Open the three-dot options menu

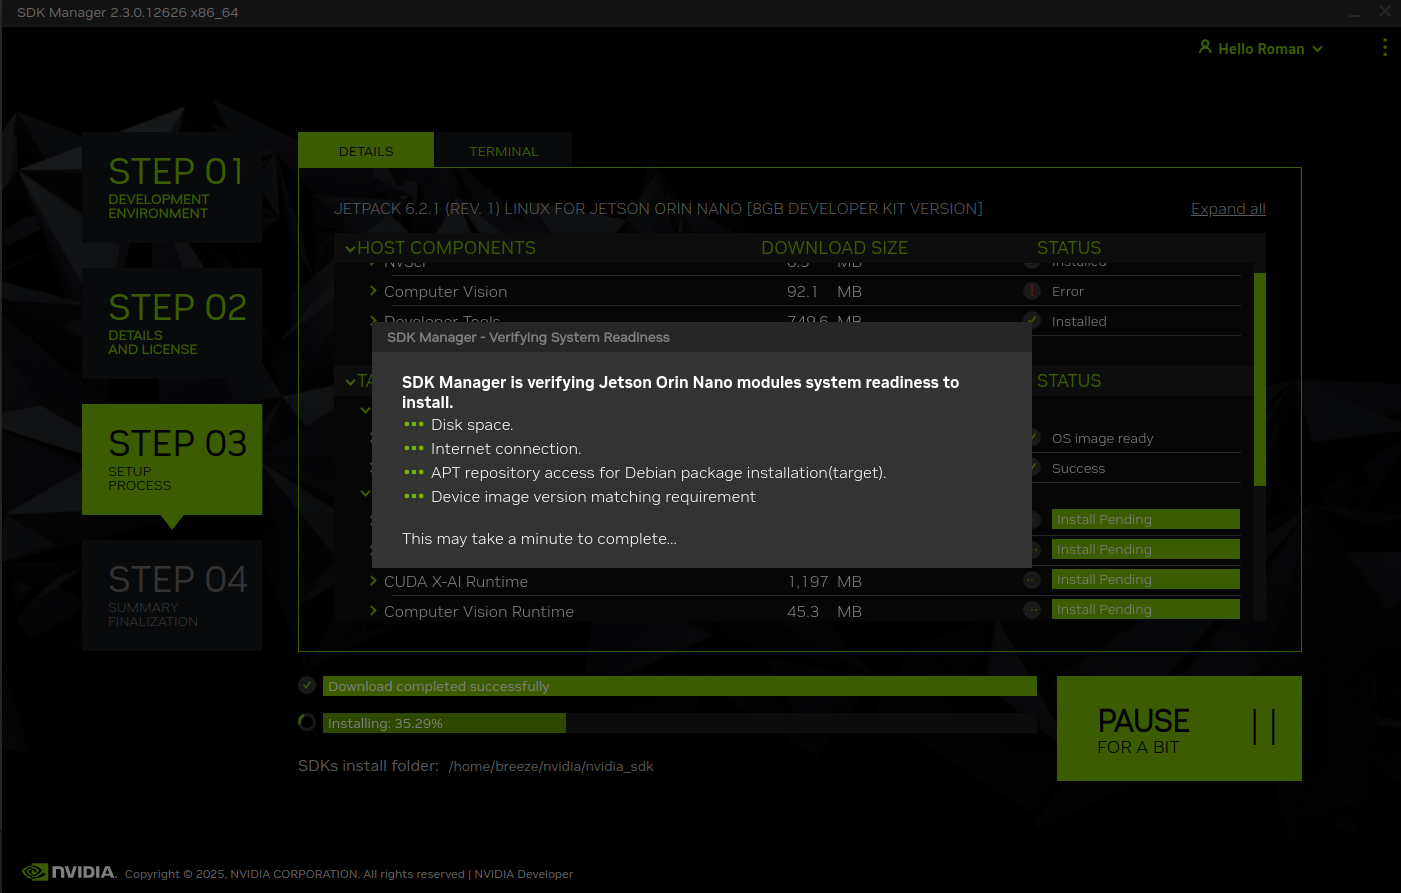(1384, 48)
